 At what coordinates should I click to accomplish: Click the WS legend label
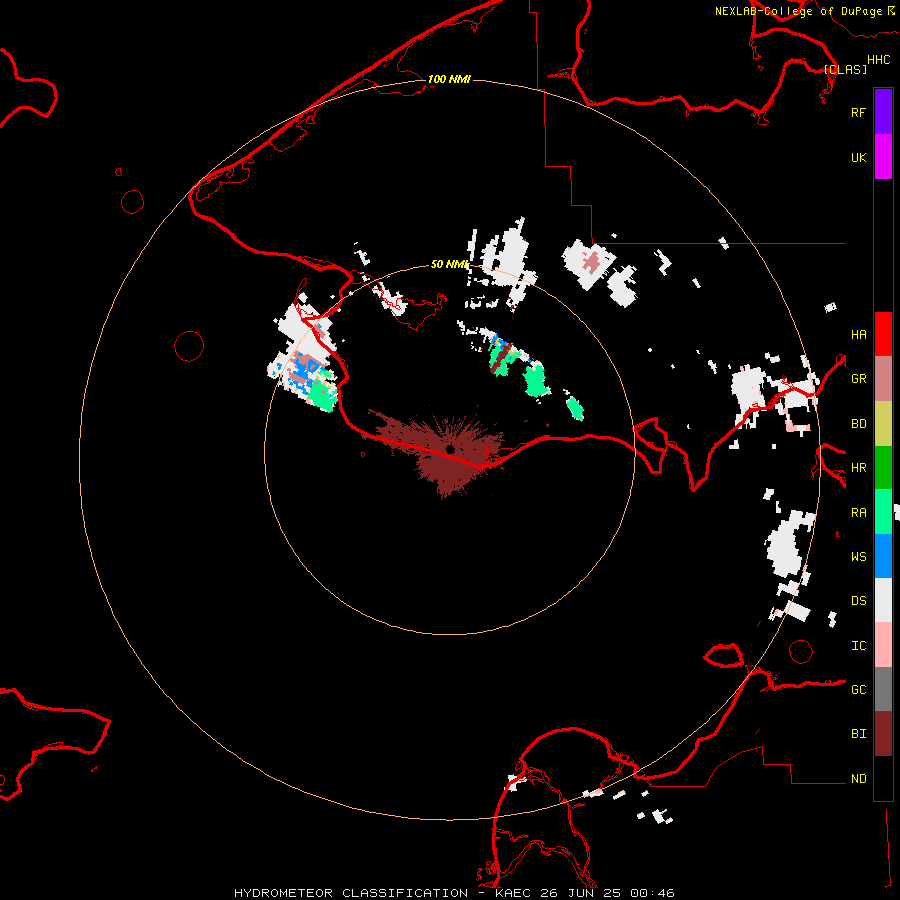pos(858,556)
